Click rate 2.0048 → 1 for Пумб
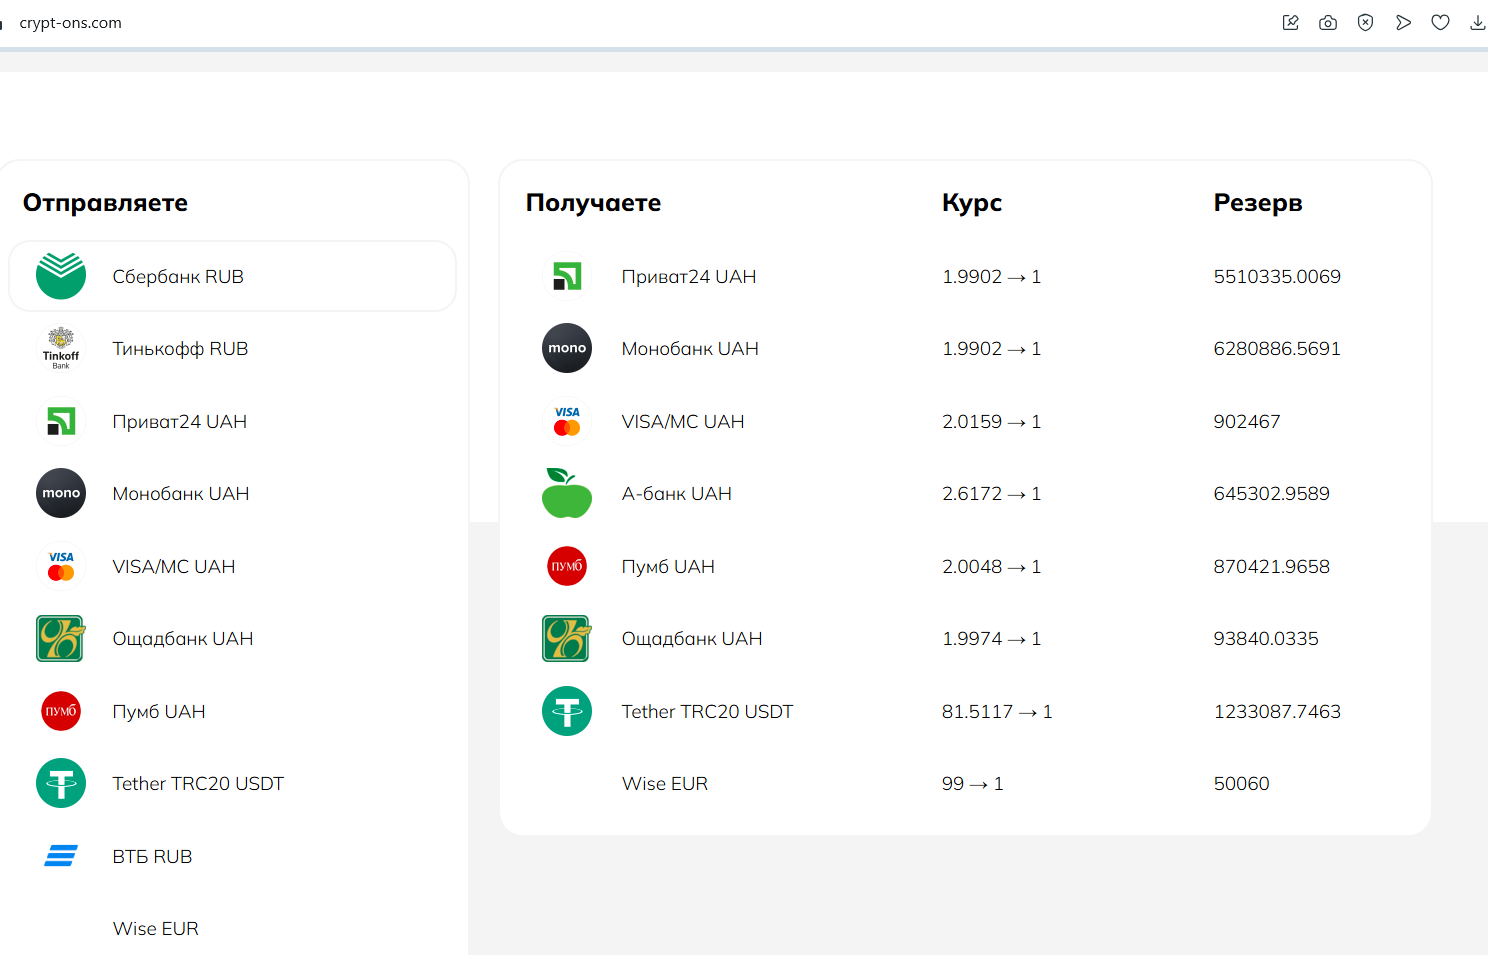Screen dimensions: 1488x955 pyautogui.click(x=991, y=566)
